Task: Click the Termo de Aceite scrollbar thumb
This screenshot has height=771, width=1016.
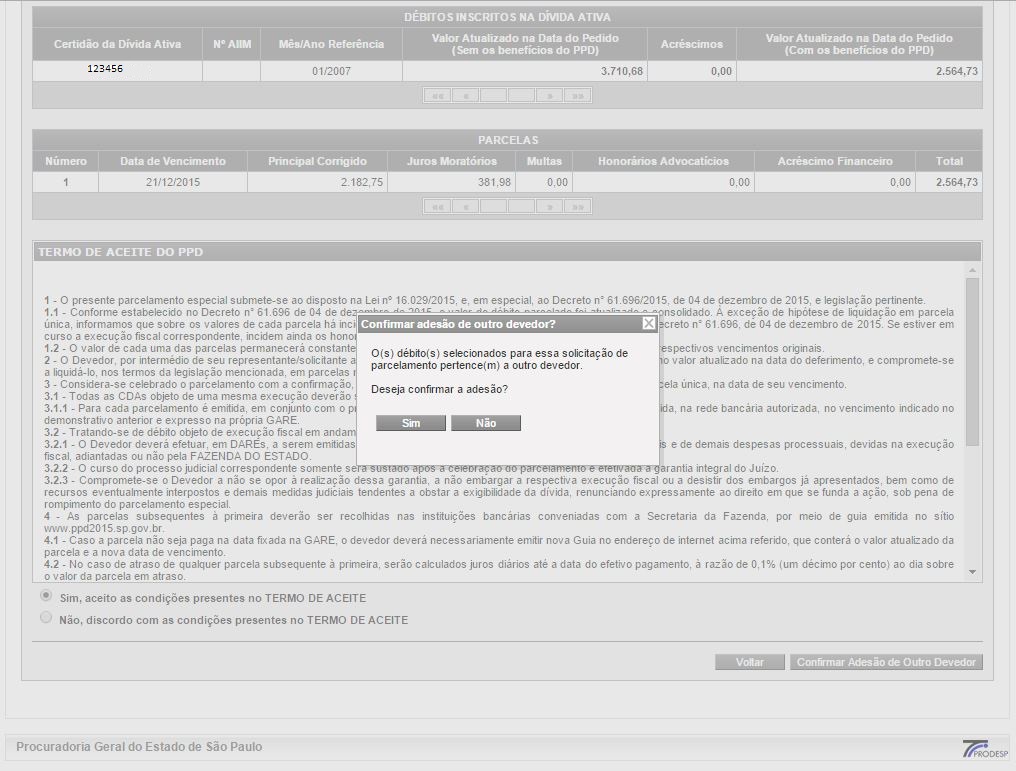Action: point(973,360)
